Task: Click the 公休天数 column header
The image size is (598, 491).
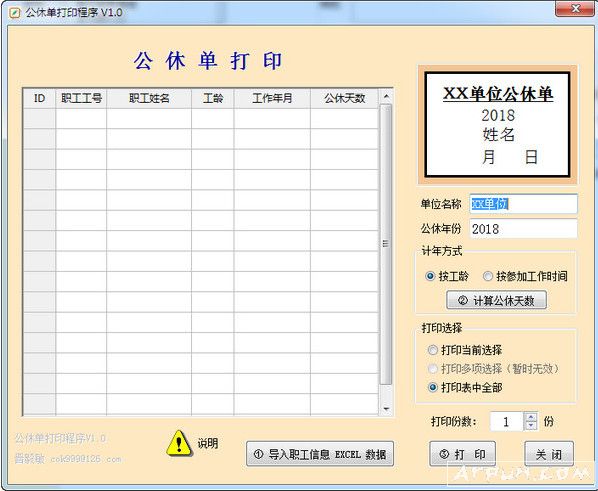Action: [344, 98]
